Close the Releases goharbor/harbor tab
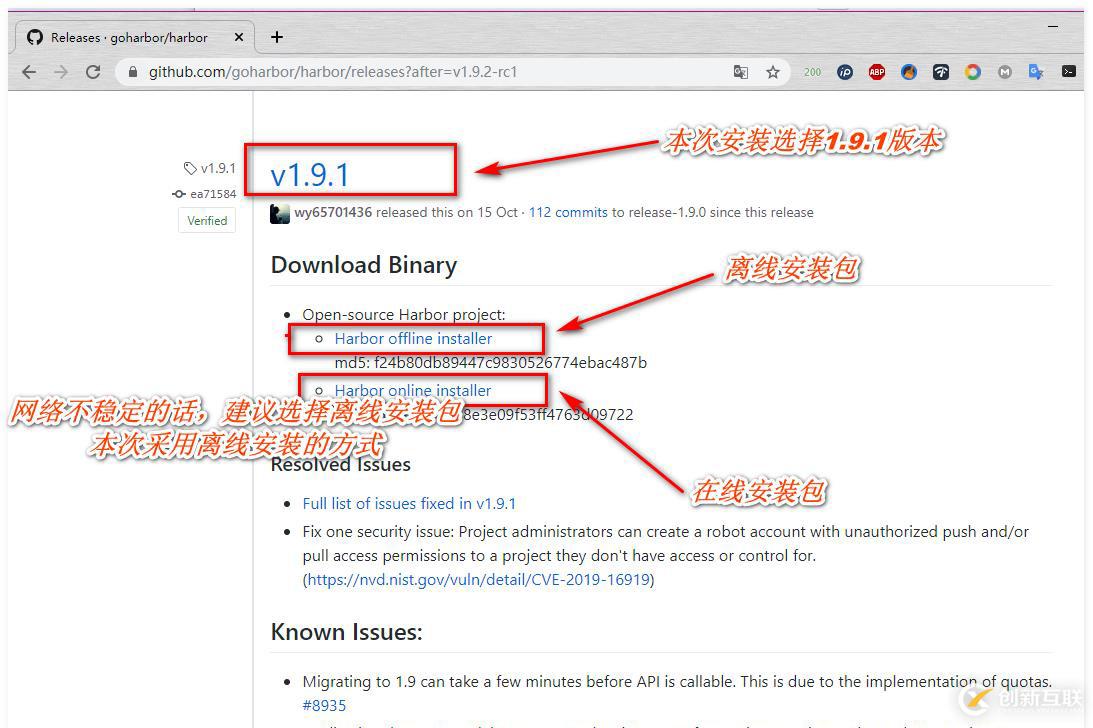This screenshot has height=728, width=1093. click(239, 37)
